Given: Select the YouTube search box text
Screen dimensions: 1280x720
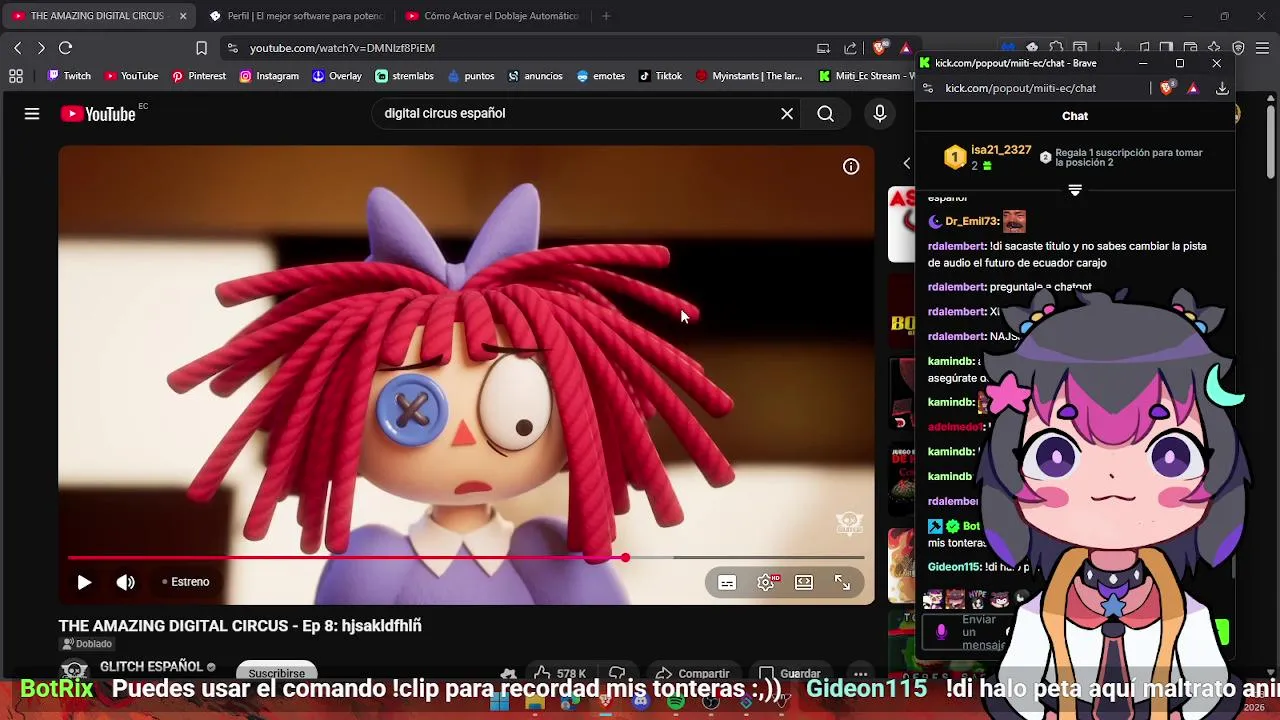Looking at the screenshot, I should point(444,114).
